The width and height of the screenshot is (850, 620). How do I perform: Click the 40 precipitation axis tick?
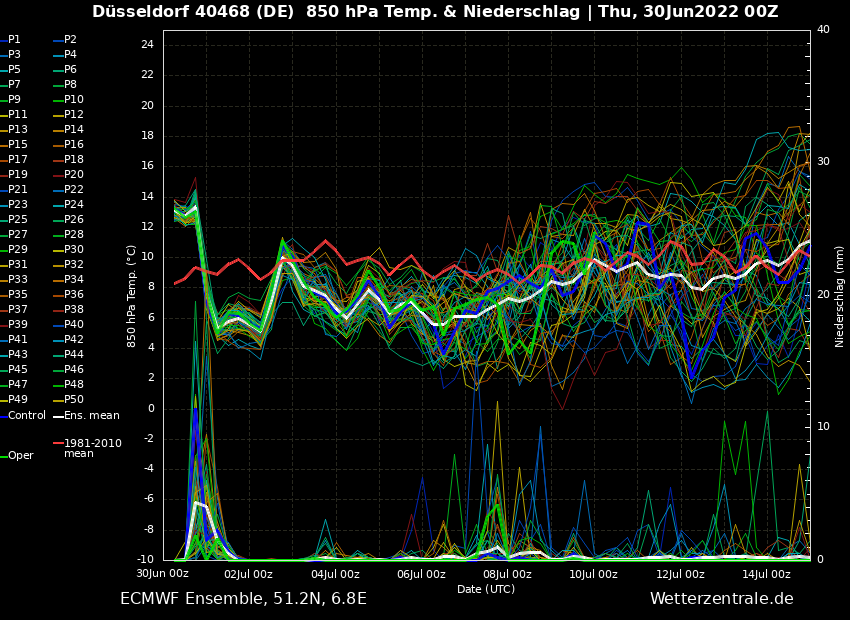pyautogui.click(x=823, y=30)
